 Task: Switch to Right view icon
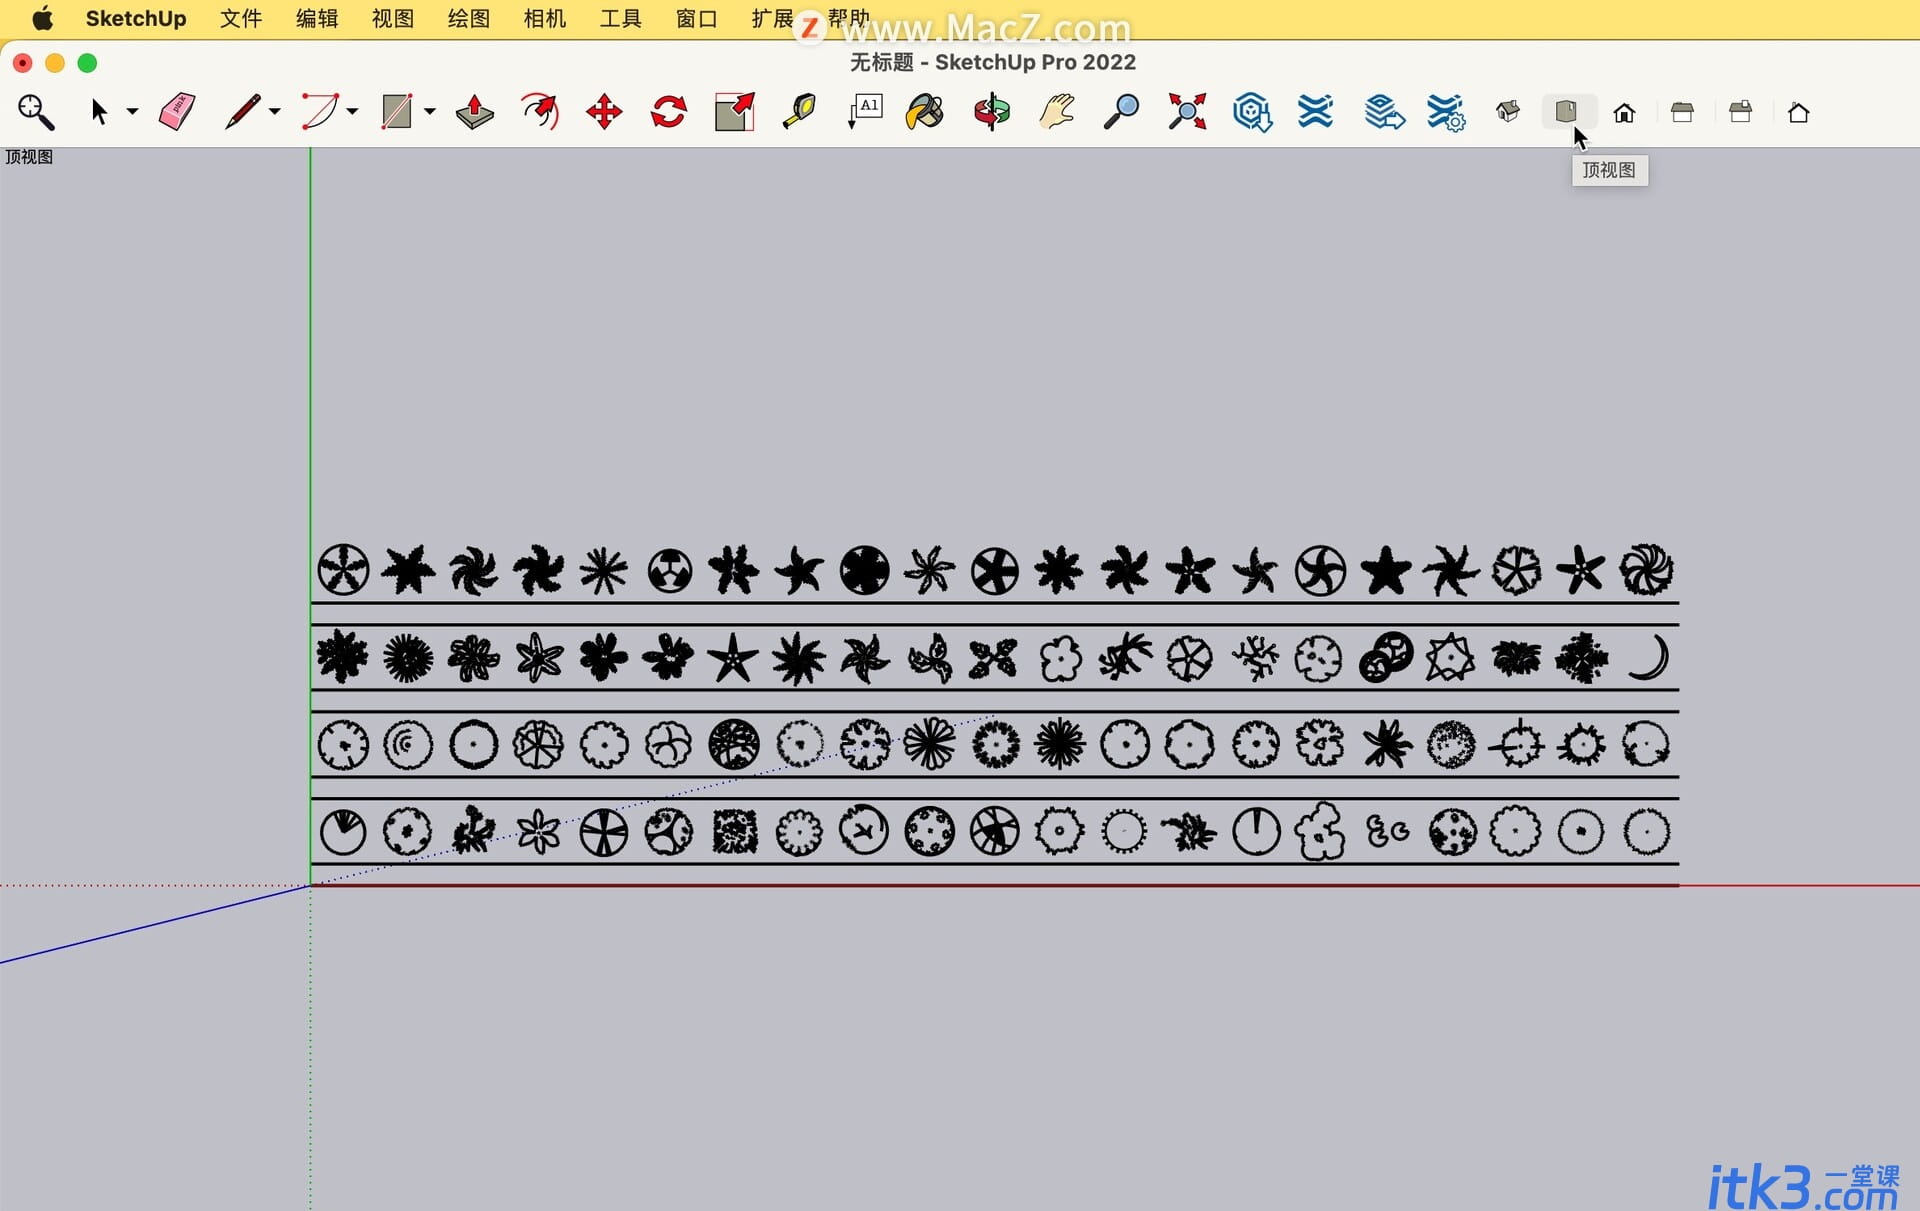tap(1682, 112)
